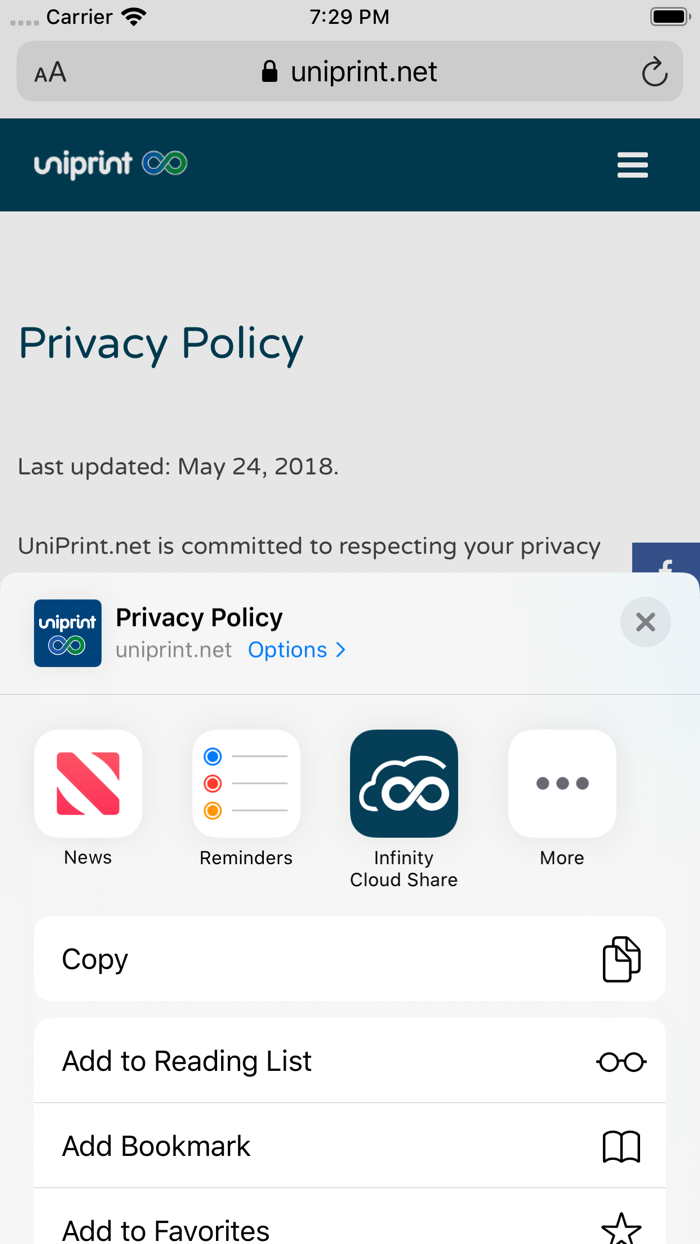
Task: Select Add to Reading List
Action: pos(187,1060)
